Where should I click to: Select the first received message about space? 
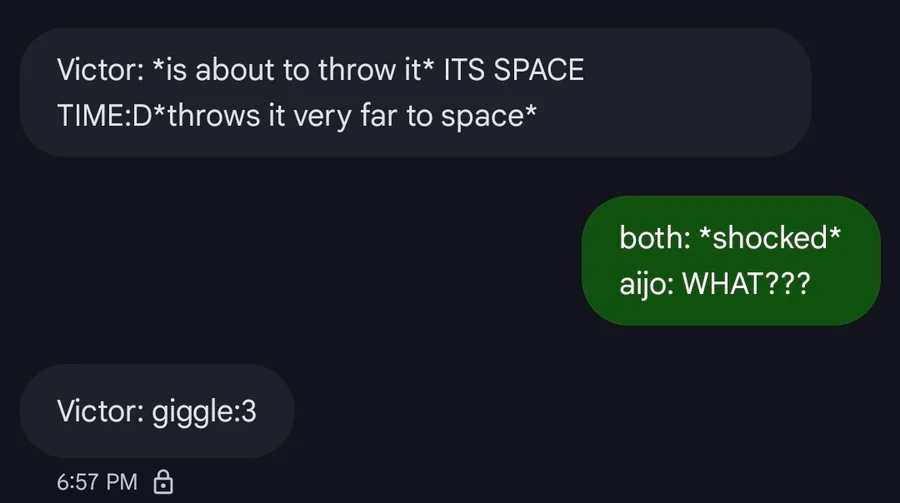[x=414, y=92]
